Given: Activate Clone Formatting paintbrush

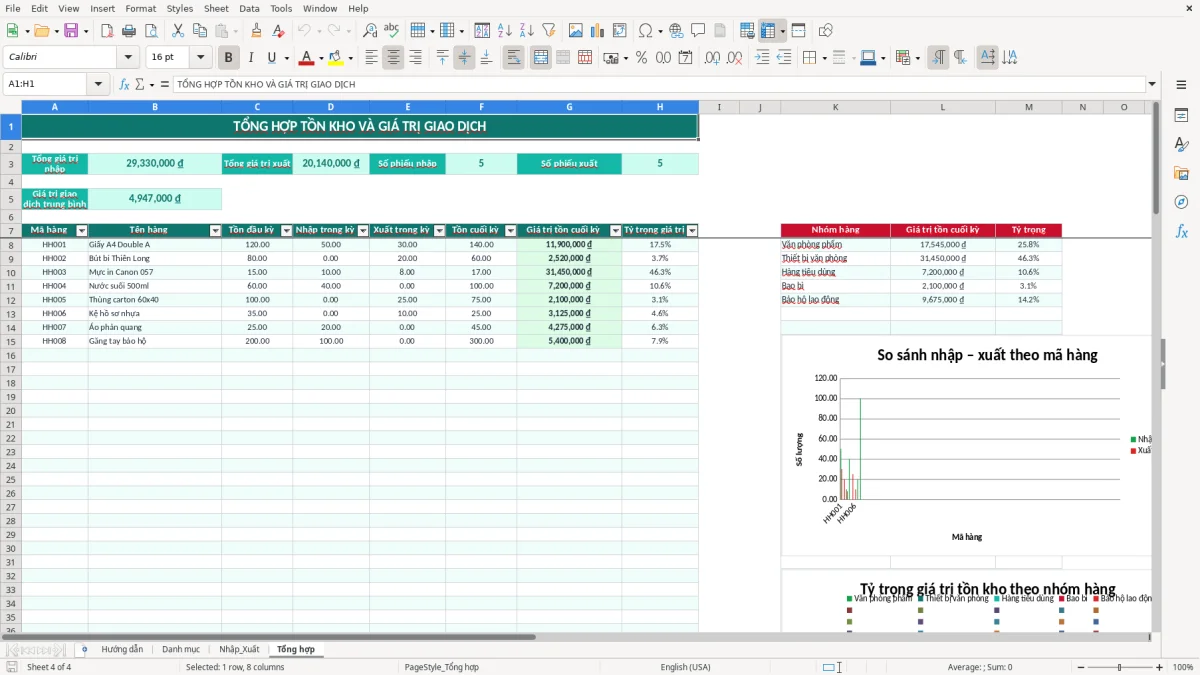Looking at the screenshot, I should (x=256, y=31).
